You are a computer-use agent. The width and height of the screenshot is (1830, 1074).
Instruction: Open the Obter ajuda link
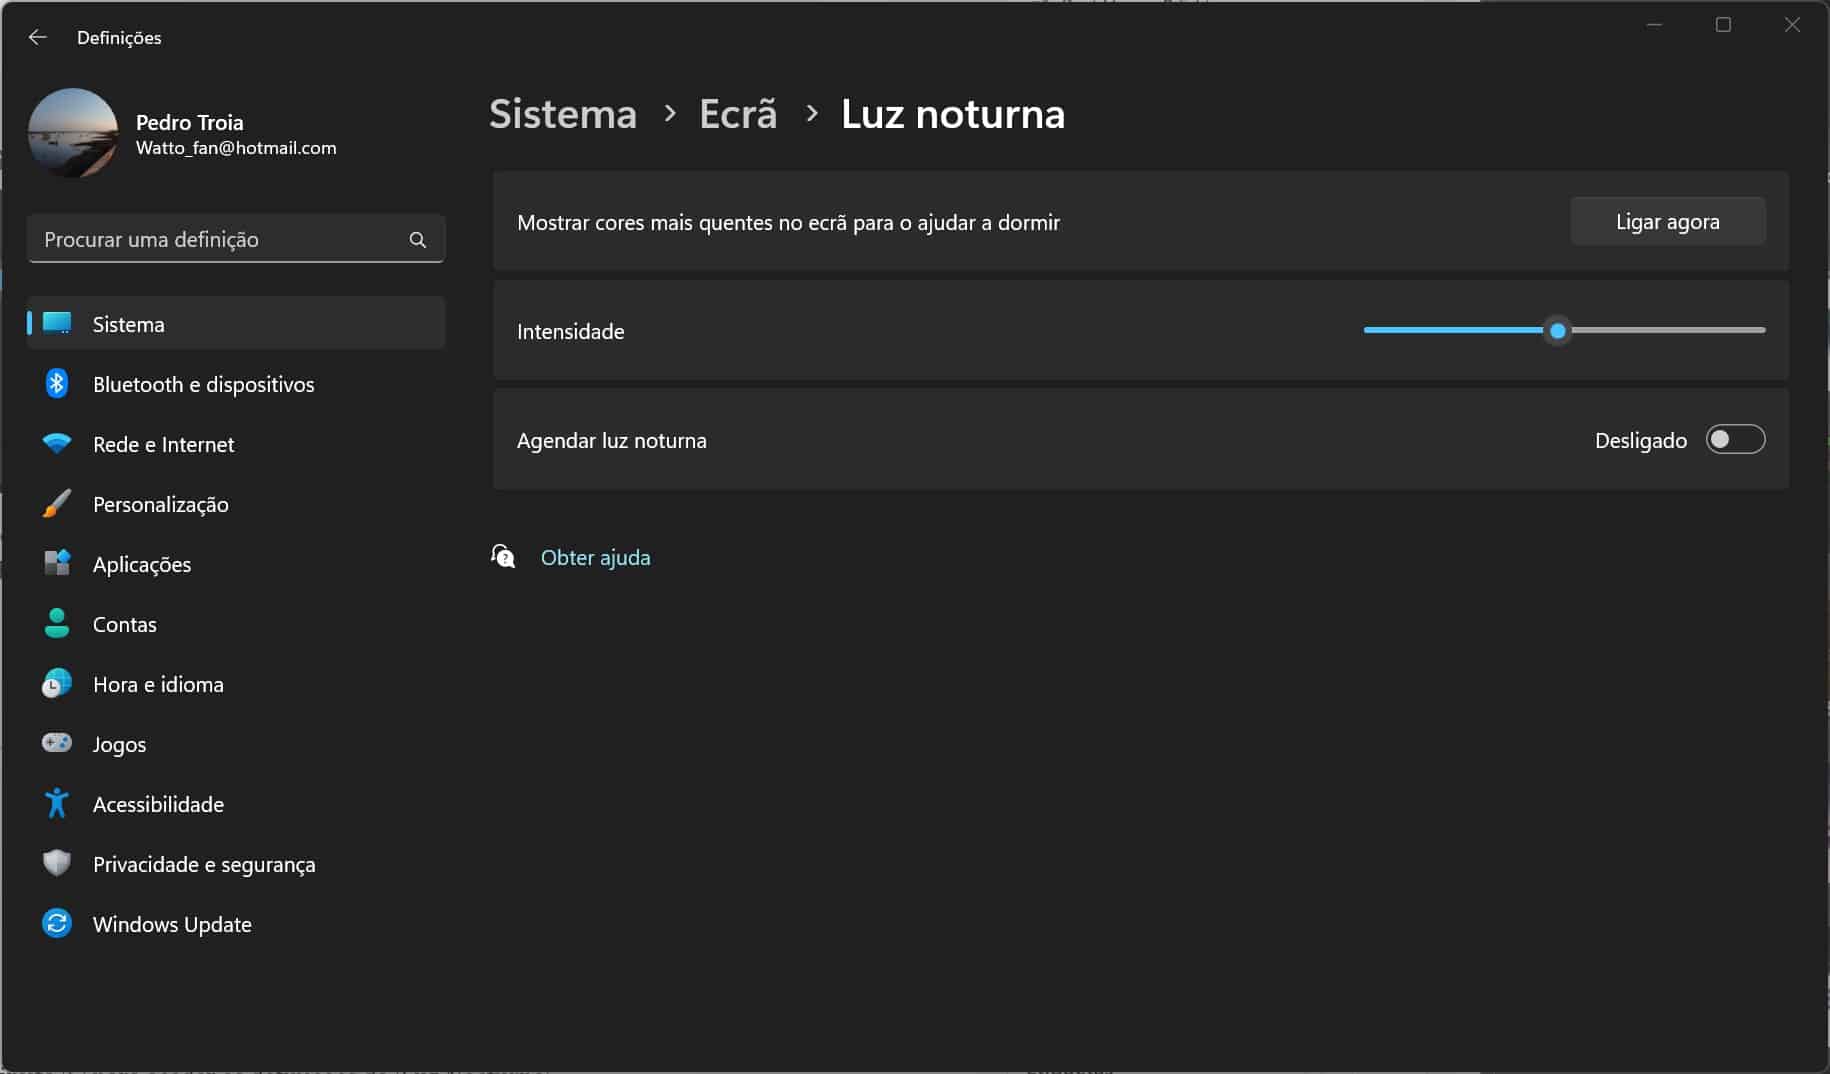click(595, 558)
